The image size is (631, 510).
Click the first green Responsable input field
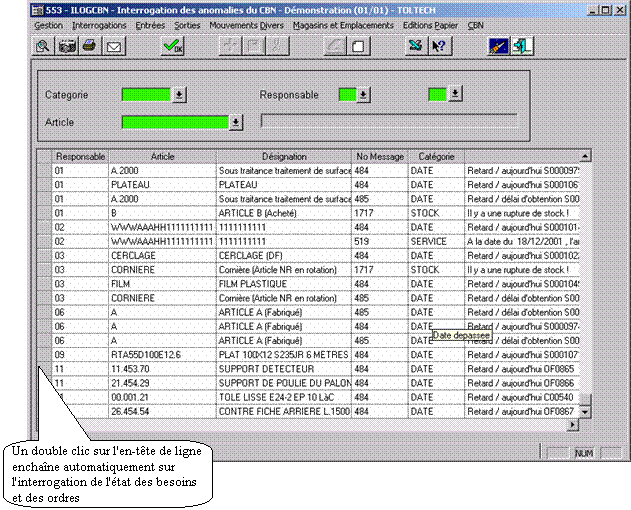[x=348, y=95]
